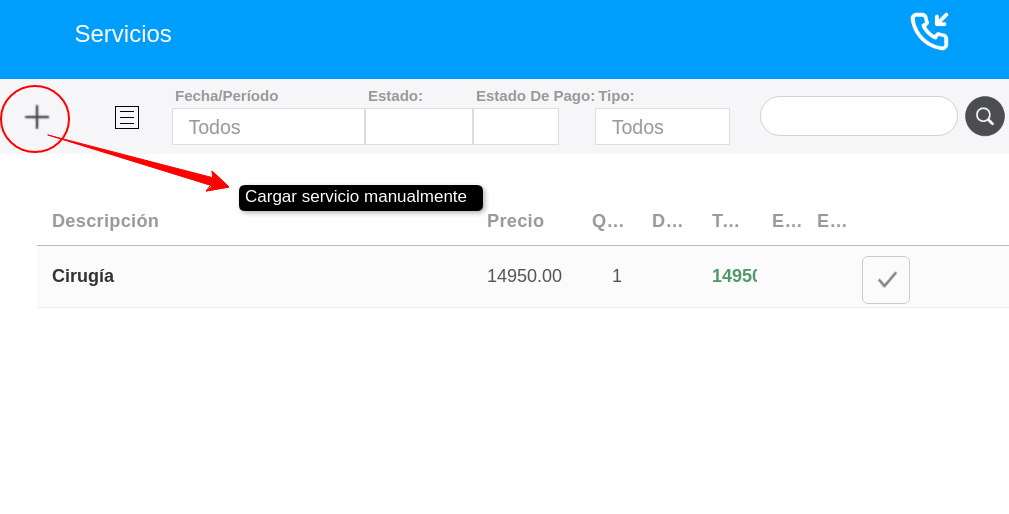Viewport: 1009px width, 514px height.
Task: Sort by the Descripción column header
Action: 105,221
